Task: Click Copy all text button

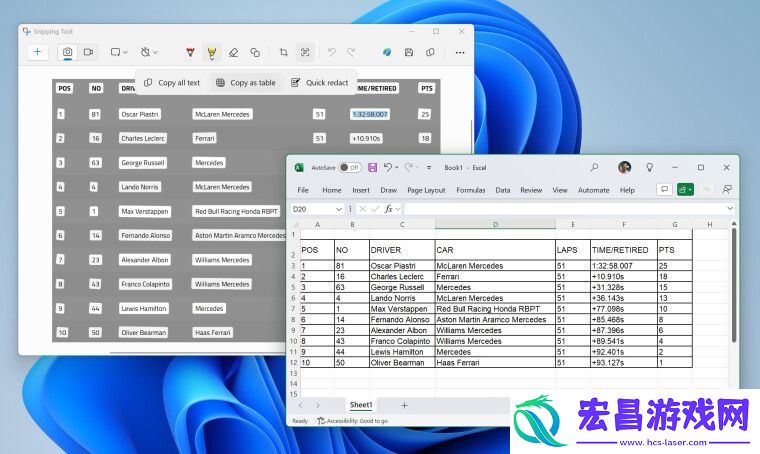Action: coord(172,83)
